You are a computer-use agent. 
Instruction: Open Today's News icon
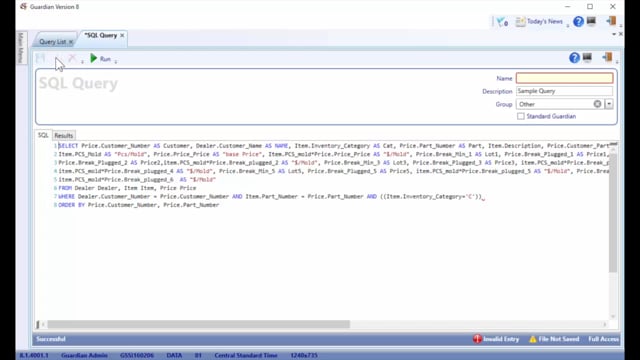[520, 22]
